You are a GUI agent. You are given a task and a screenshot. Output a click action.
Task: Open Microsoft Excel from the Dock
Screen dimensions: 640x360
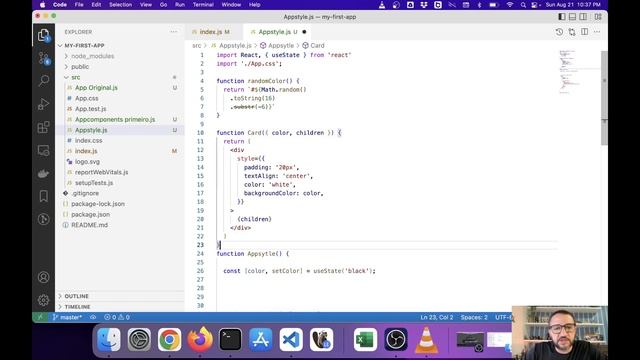pos(365,340)
